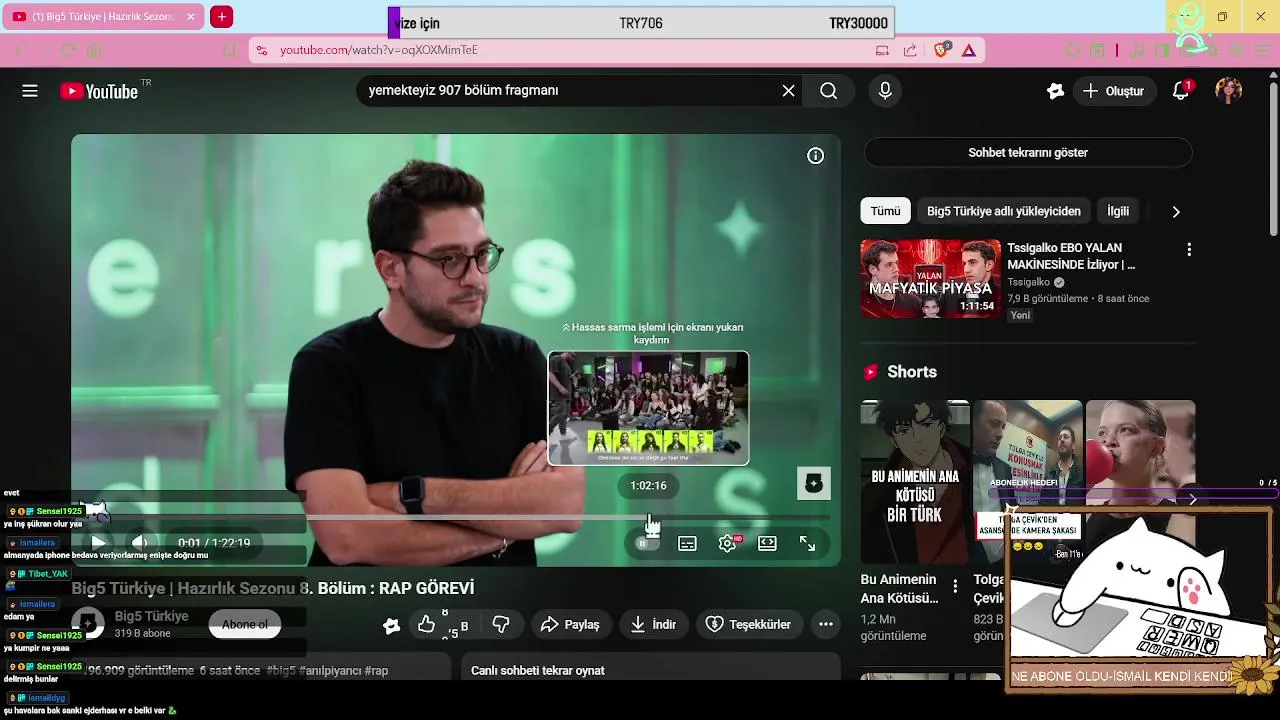Image resolution: width=1280 pixels, height=720 pixels.
Task: Share the video via Paylaş
Action: point(570,624)
